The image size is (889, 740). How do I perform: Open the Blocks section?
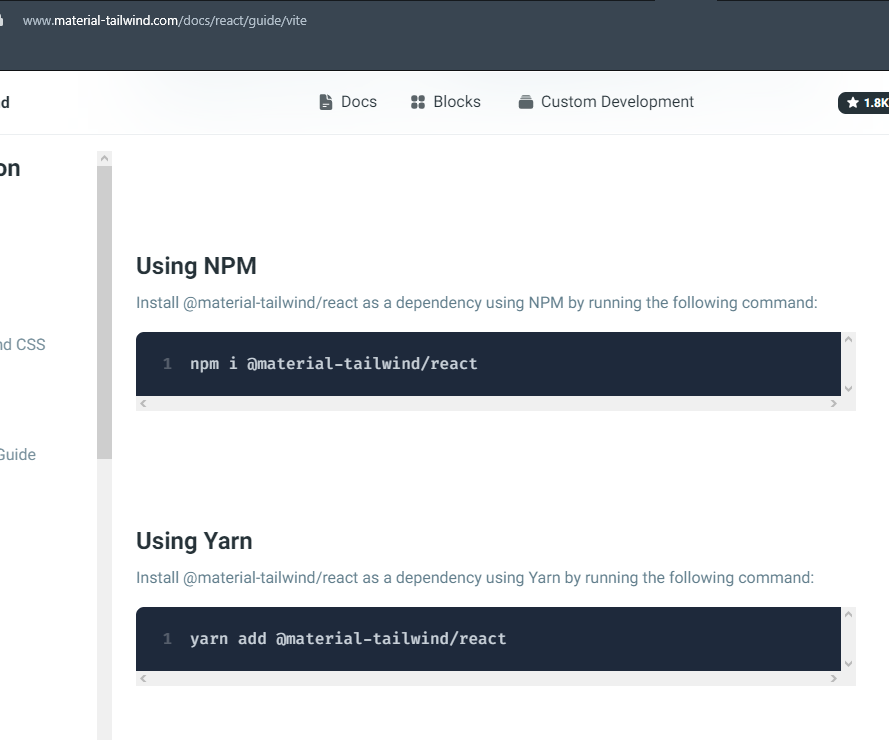click(x=456, y=101)
